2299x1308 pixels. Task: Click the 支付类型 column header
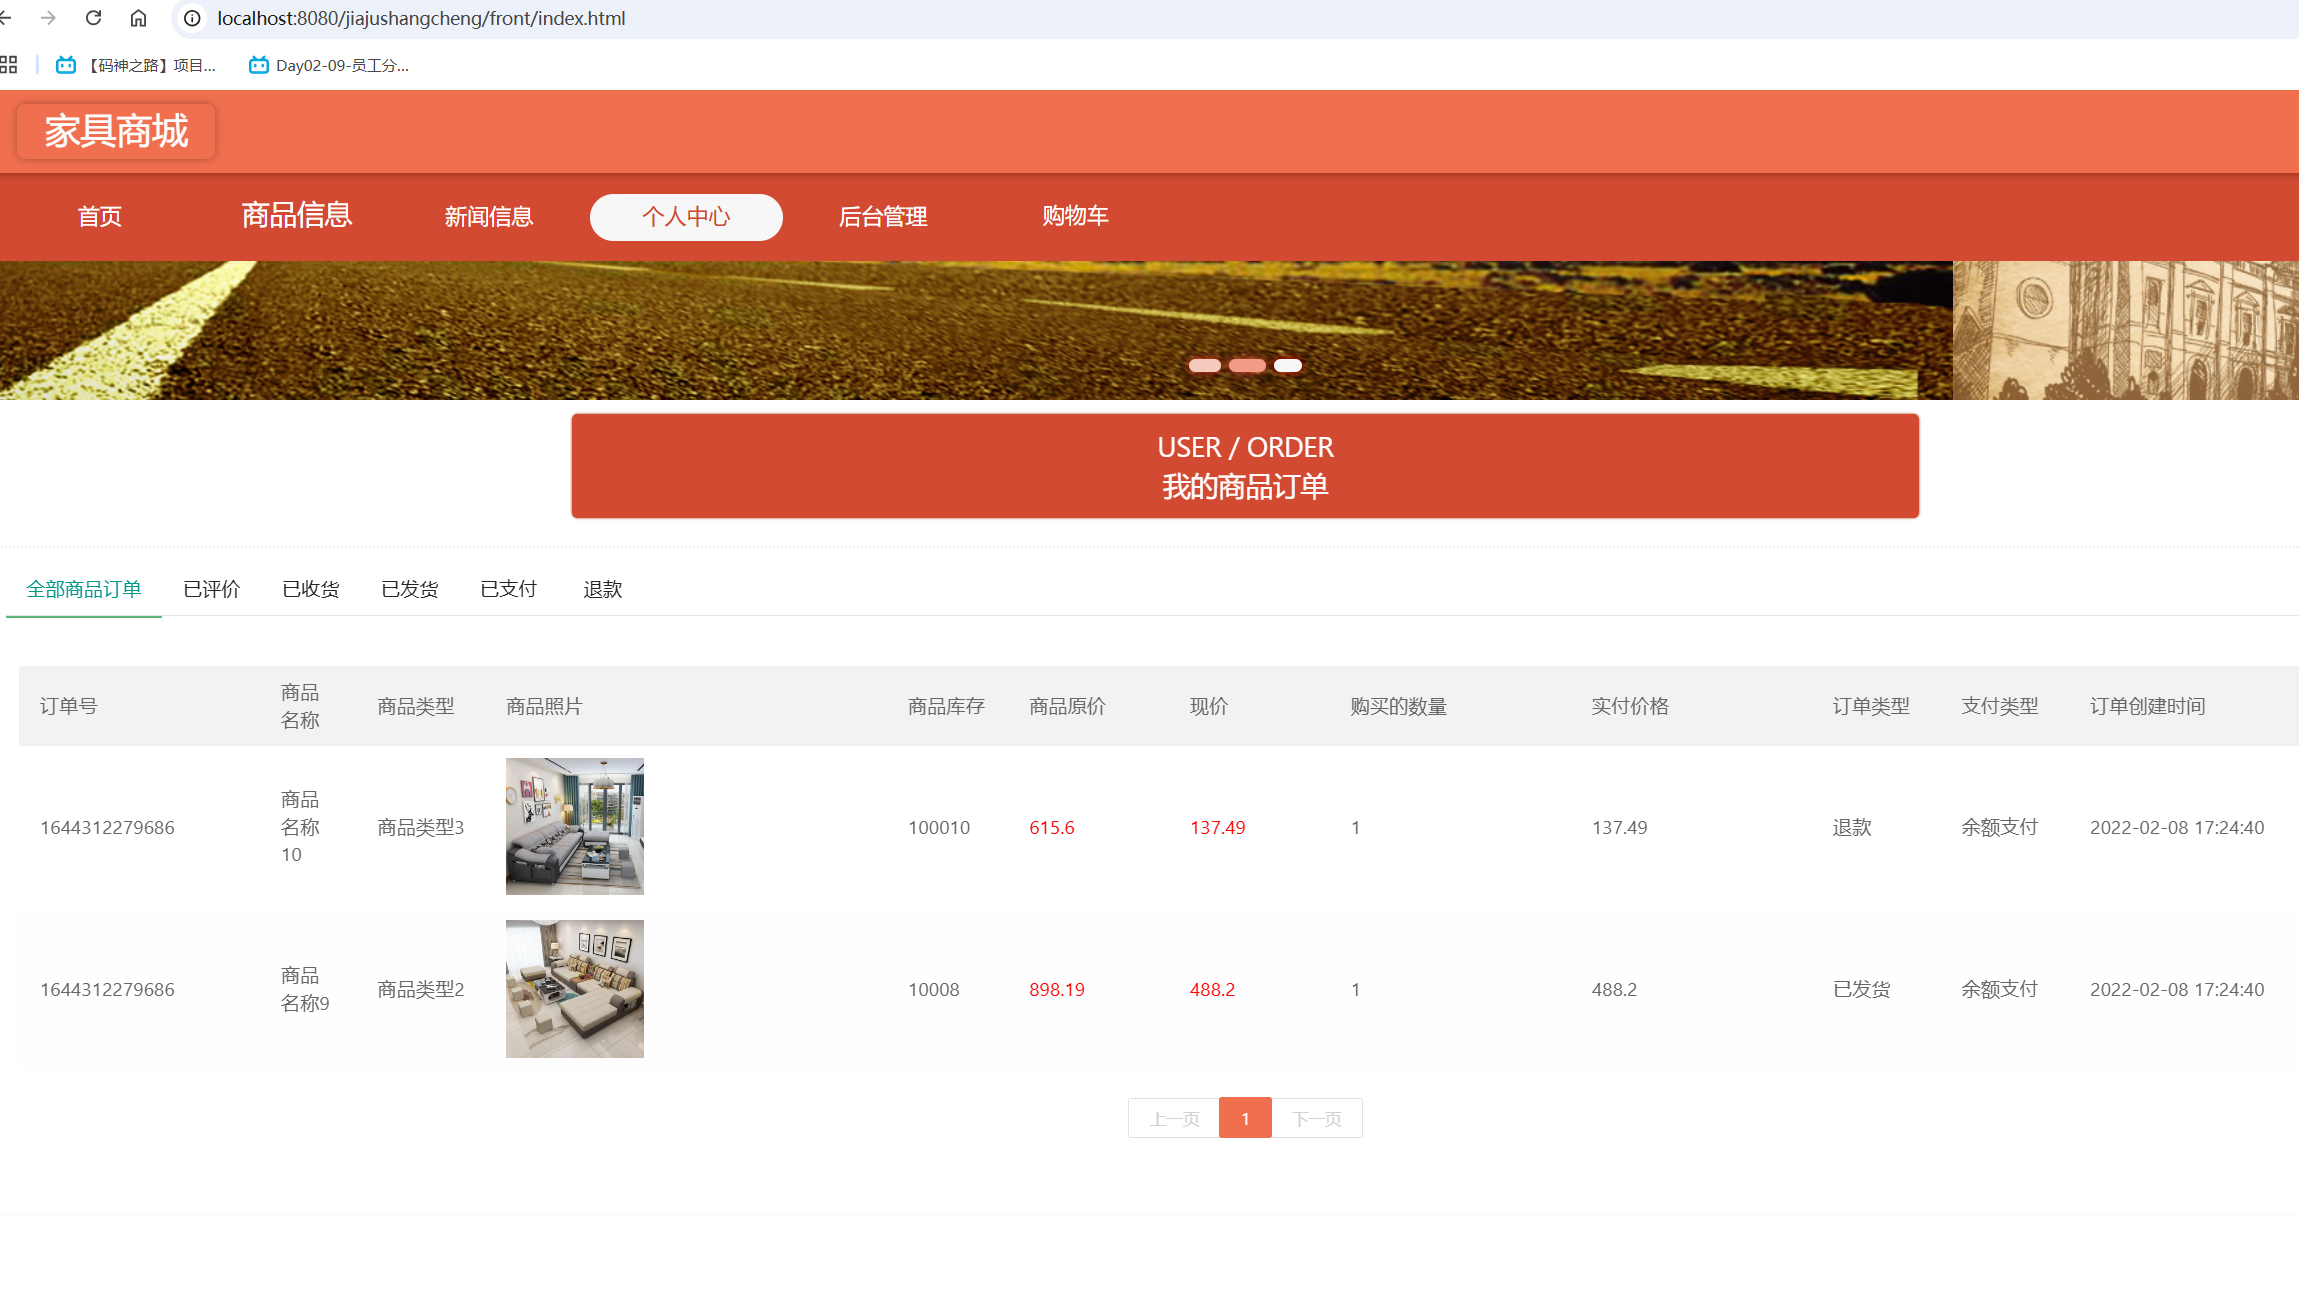2000,706
